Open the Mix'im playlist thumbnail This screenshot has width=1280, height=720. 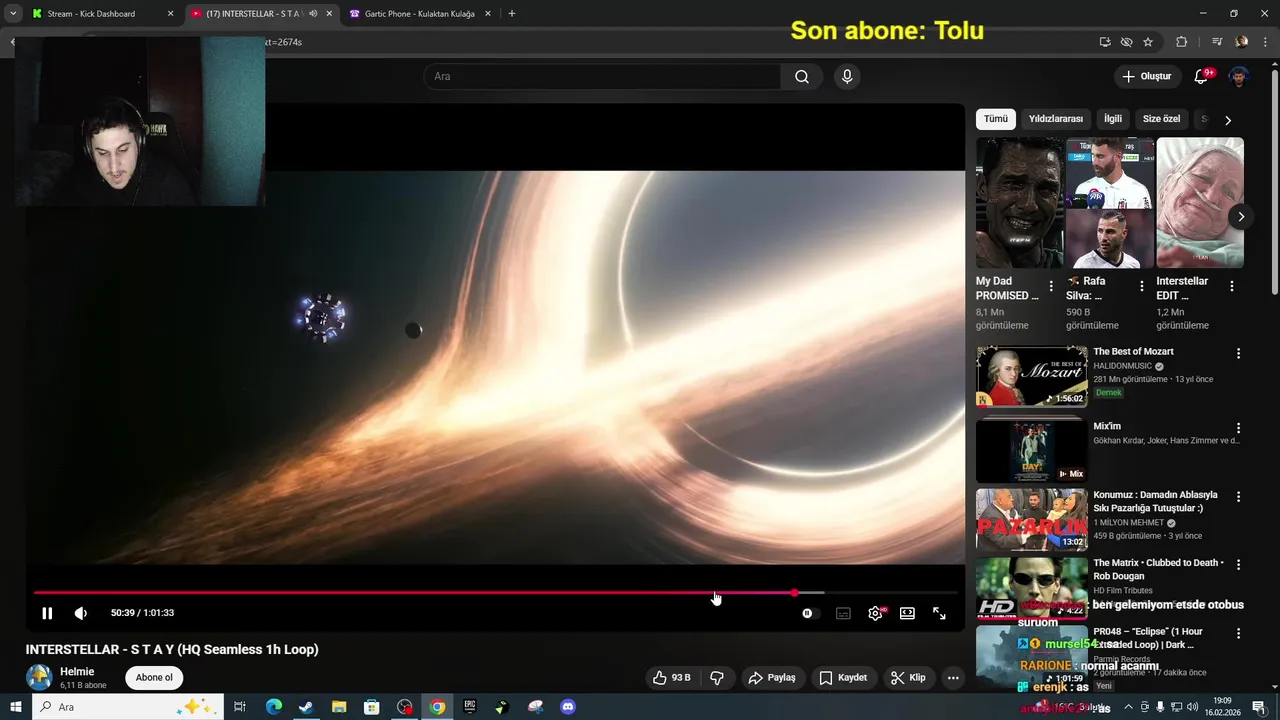point(1031,451)
